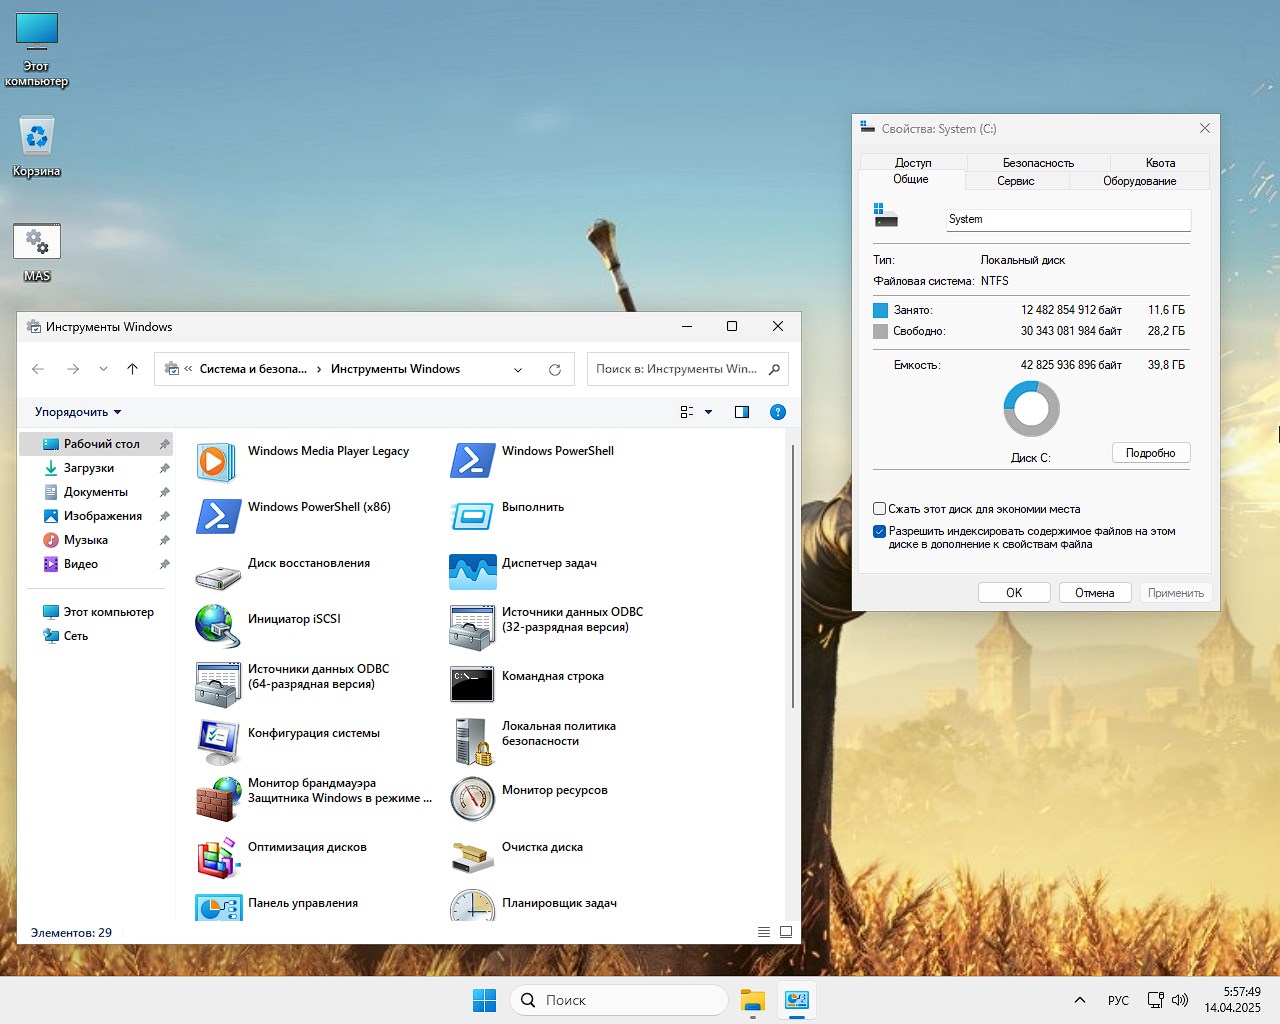Open Explorer help icon

[778, 412]
